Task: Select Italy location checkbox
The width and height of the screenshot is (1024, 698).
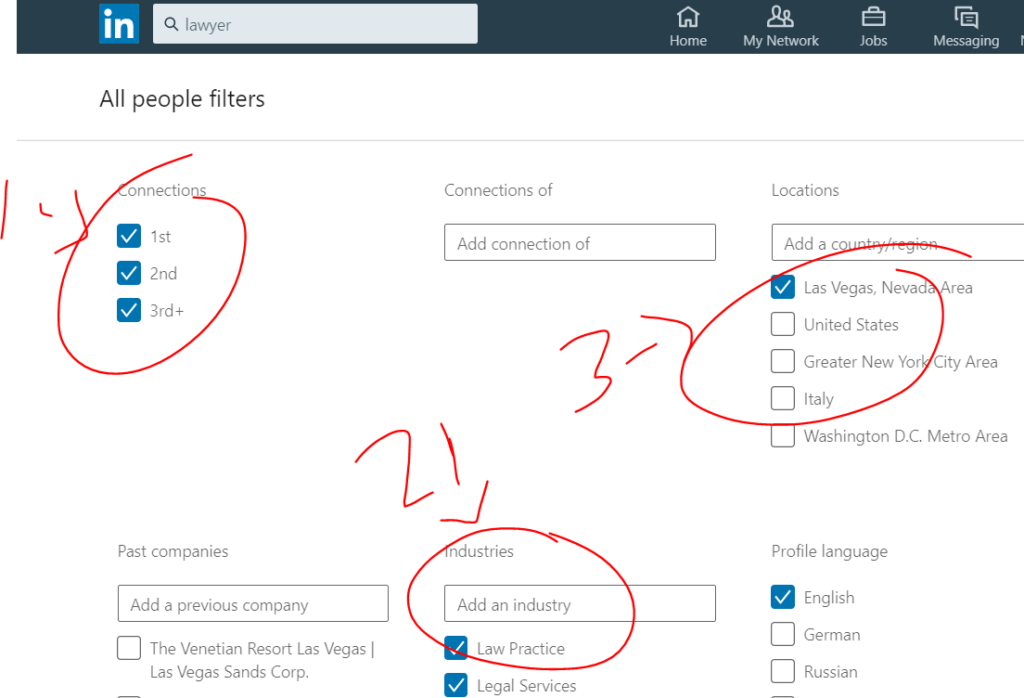Action: point(783,399)
